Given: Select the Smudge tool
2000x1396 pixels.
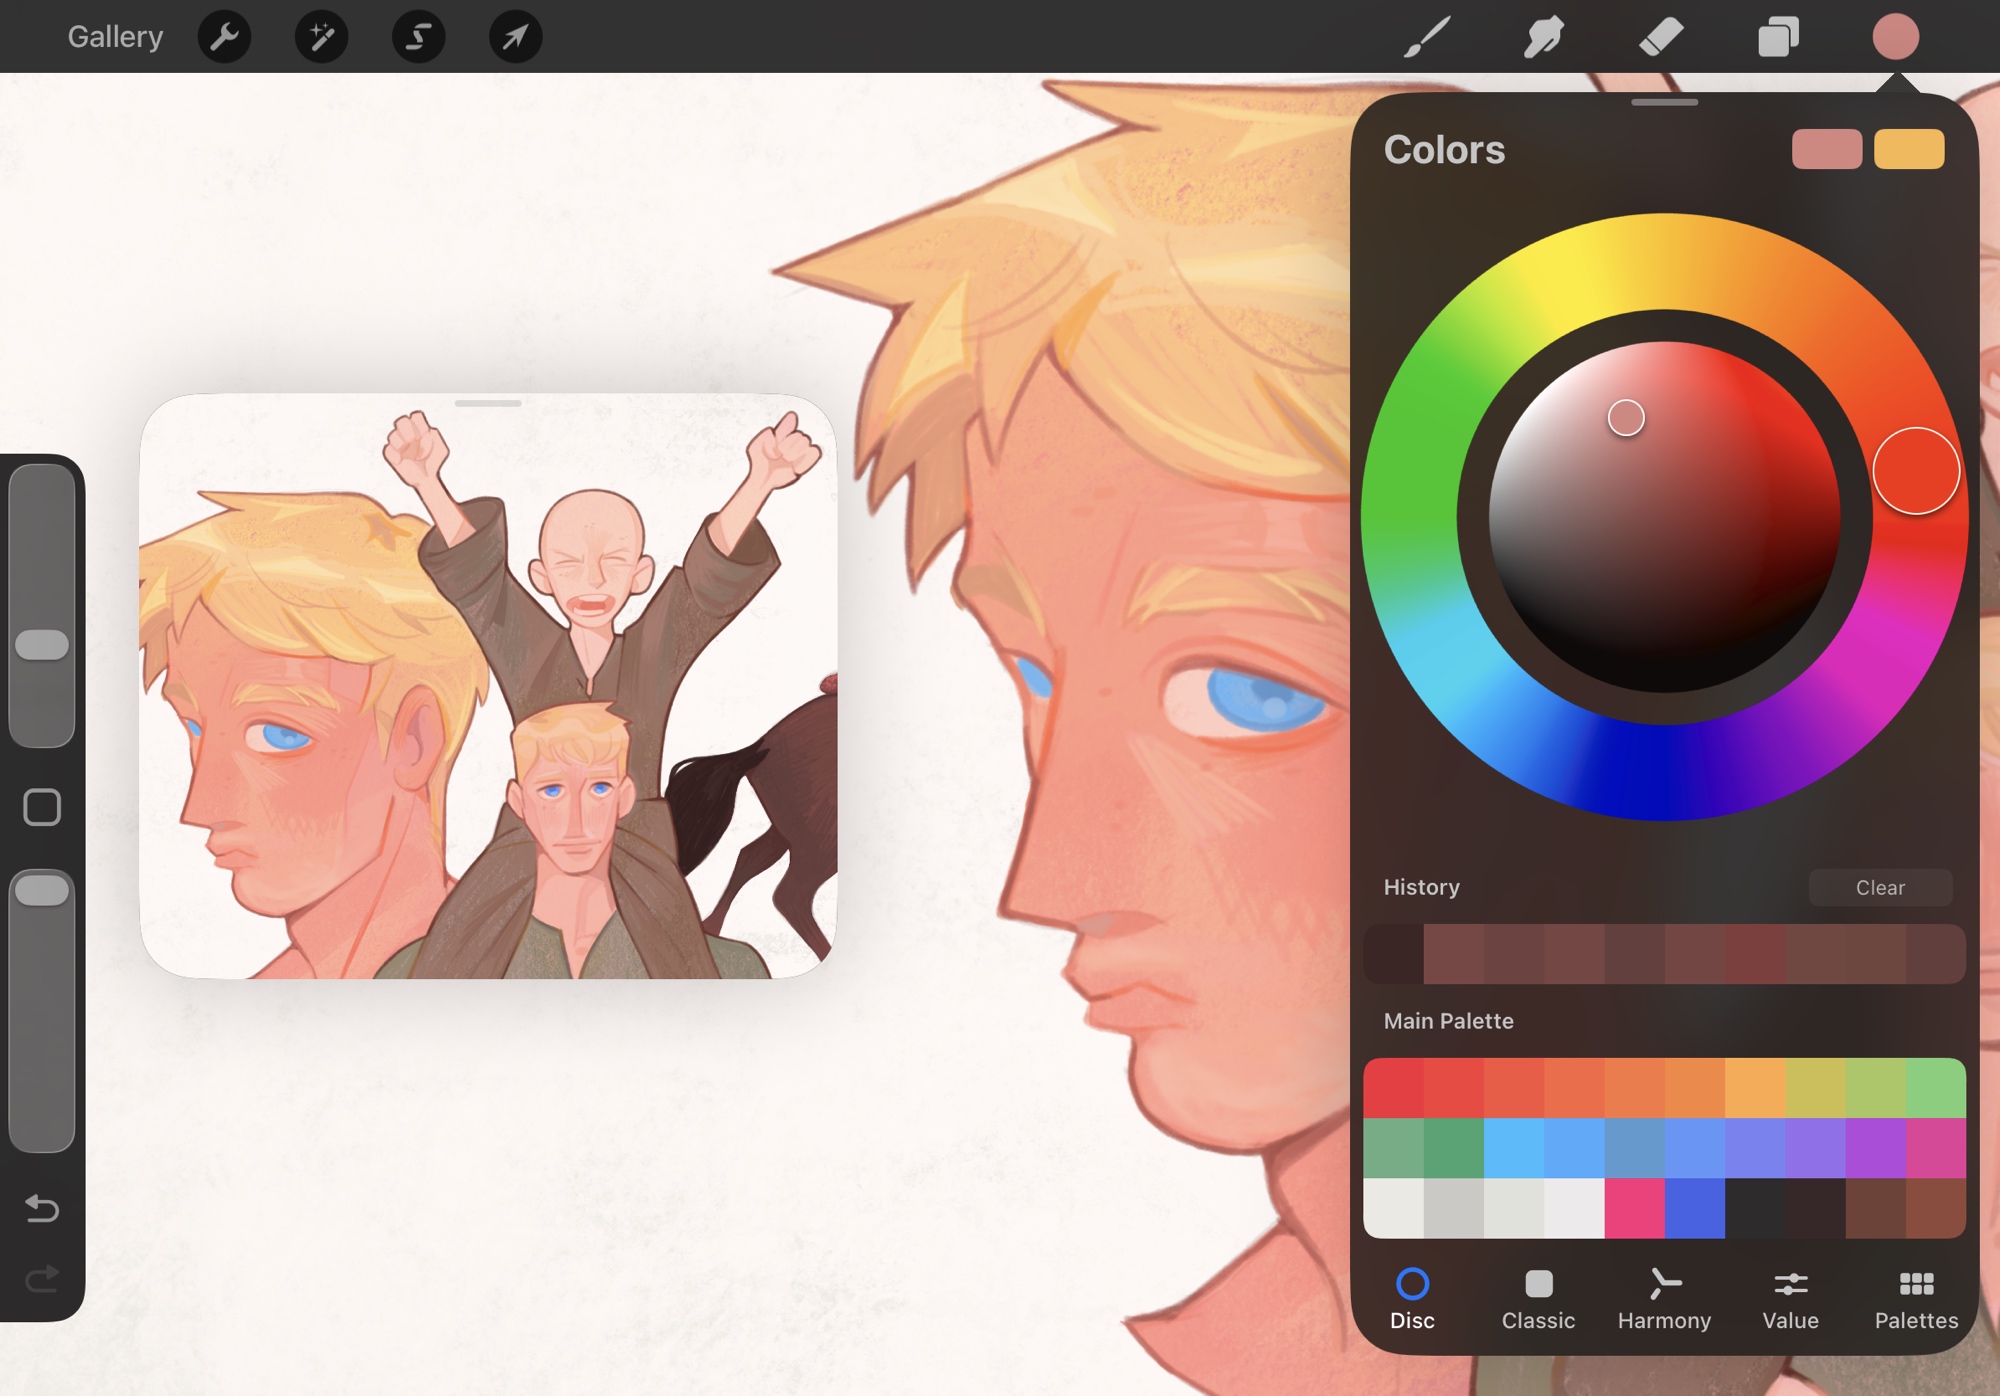Looking at the screenshot, I should pyautogui.click(x=1544, y=37).
